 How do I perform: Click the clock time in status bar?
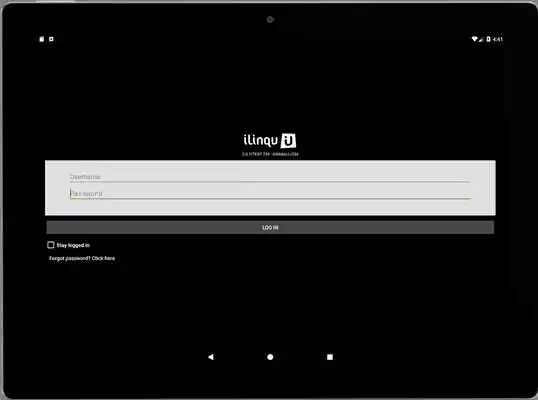coord(498,39)
